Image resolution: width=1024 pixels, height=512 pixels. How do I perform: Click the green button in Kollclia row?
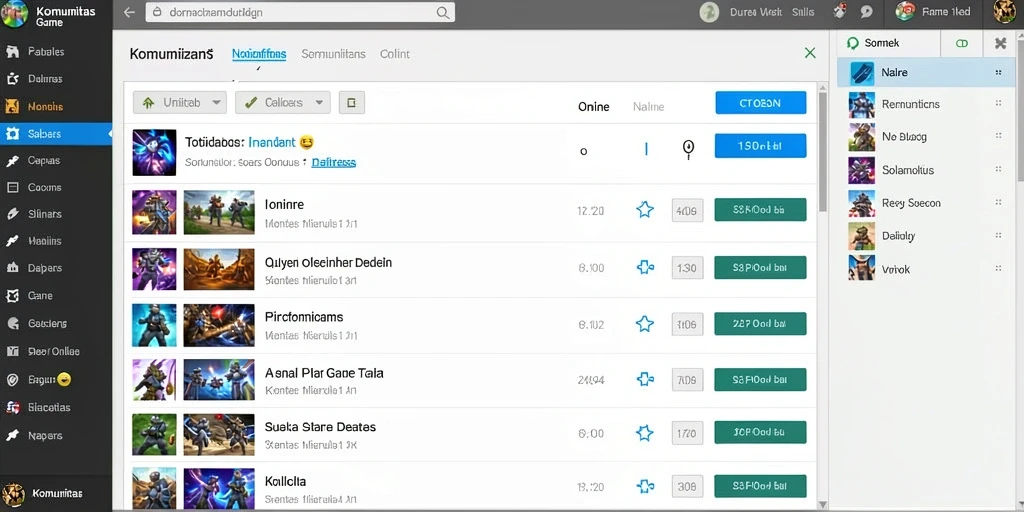click(760, 486)
